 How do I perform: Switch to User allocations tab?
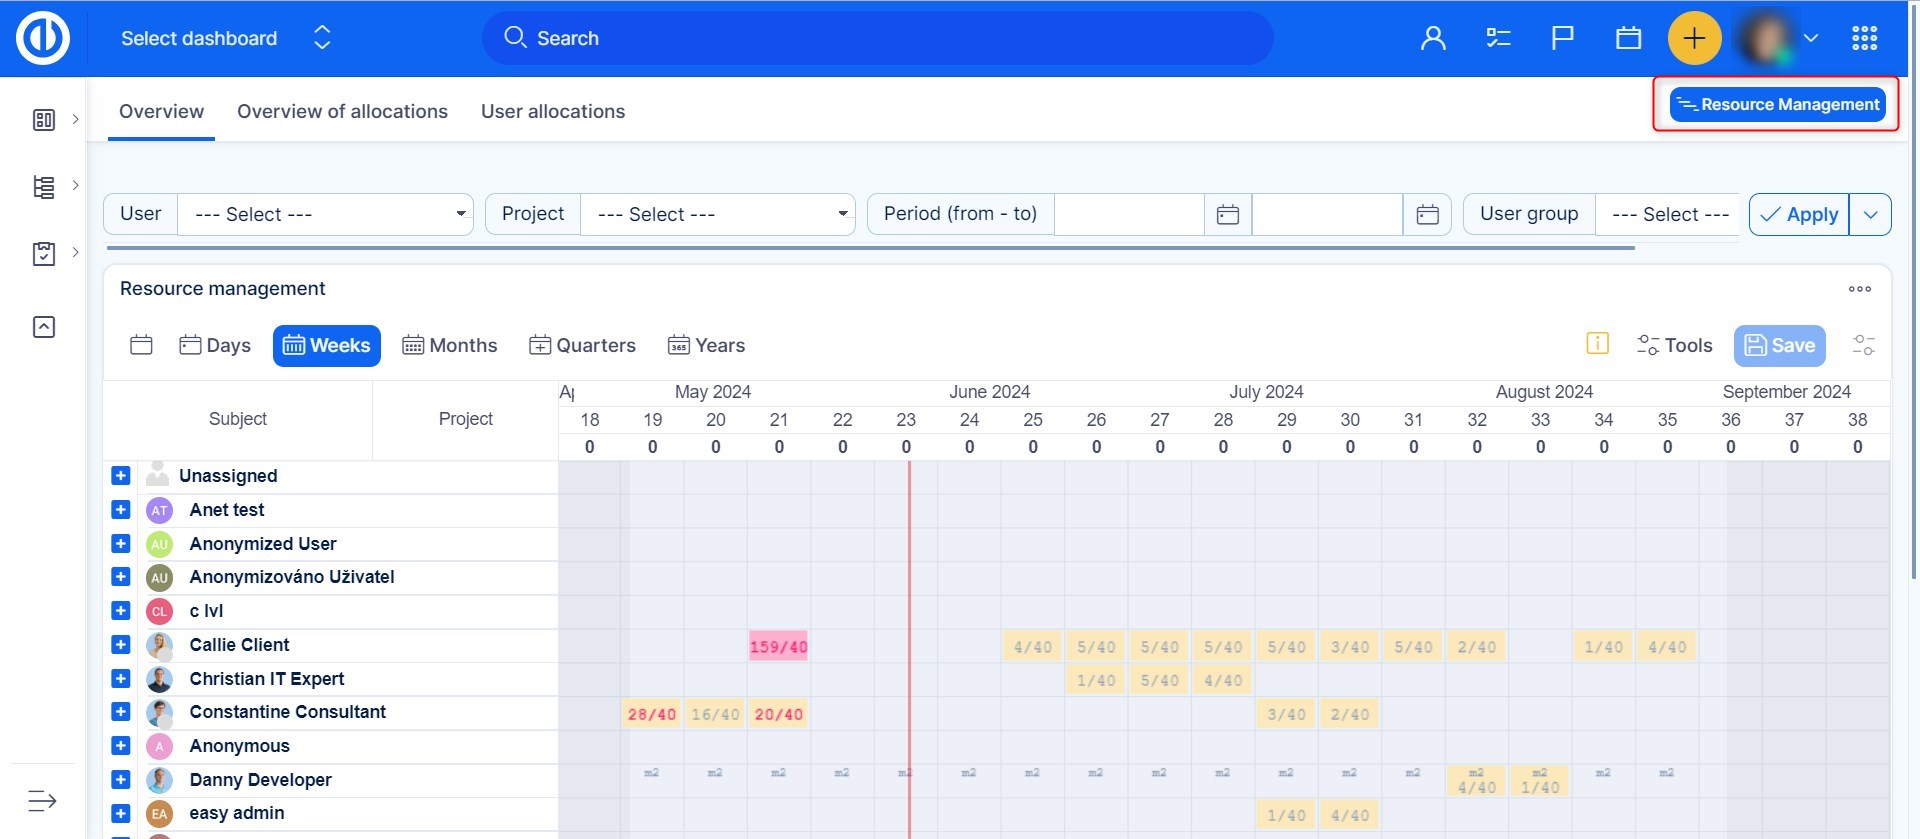click(x=553, y=112)
